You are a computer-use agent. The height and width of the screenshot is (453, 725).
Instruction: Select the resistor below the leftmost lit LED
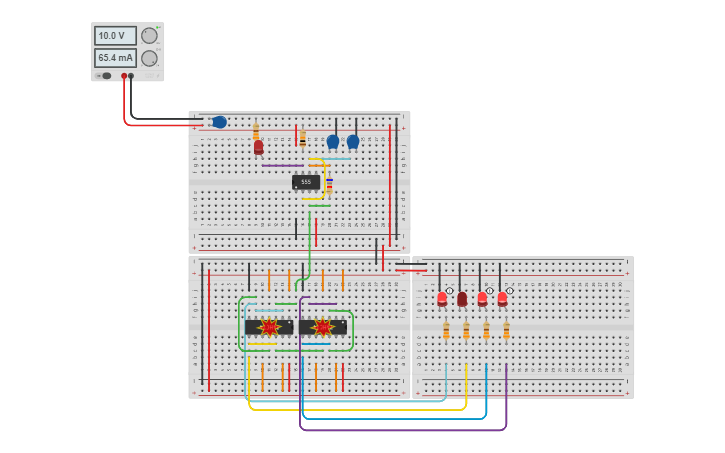pos(446,331)
